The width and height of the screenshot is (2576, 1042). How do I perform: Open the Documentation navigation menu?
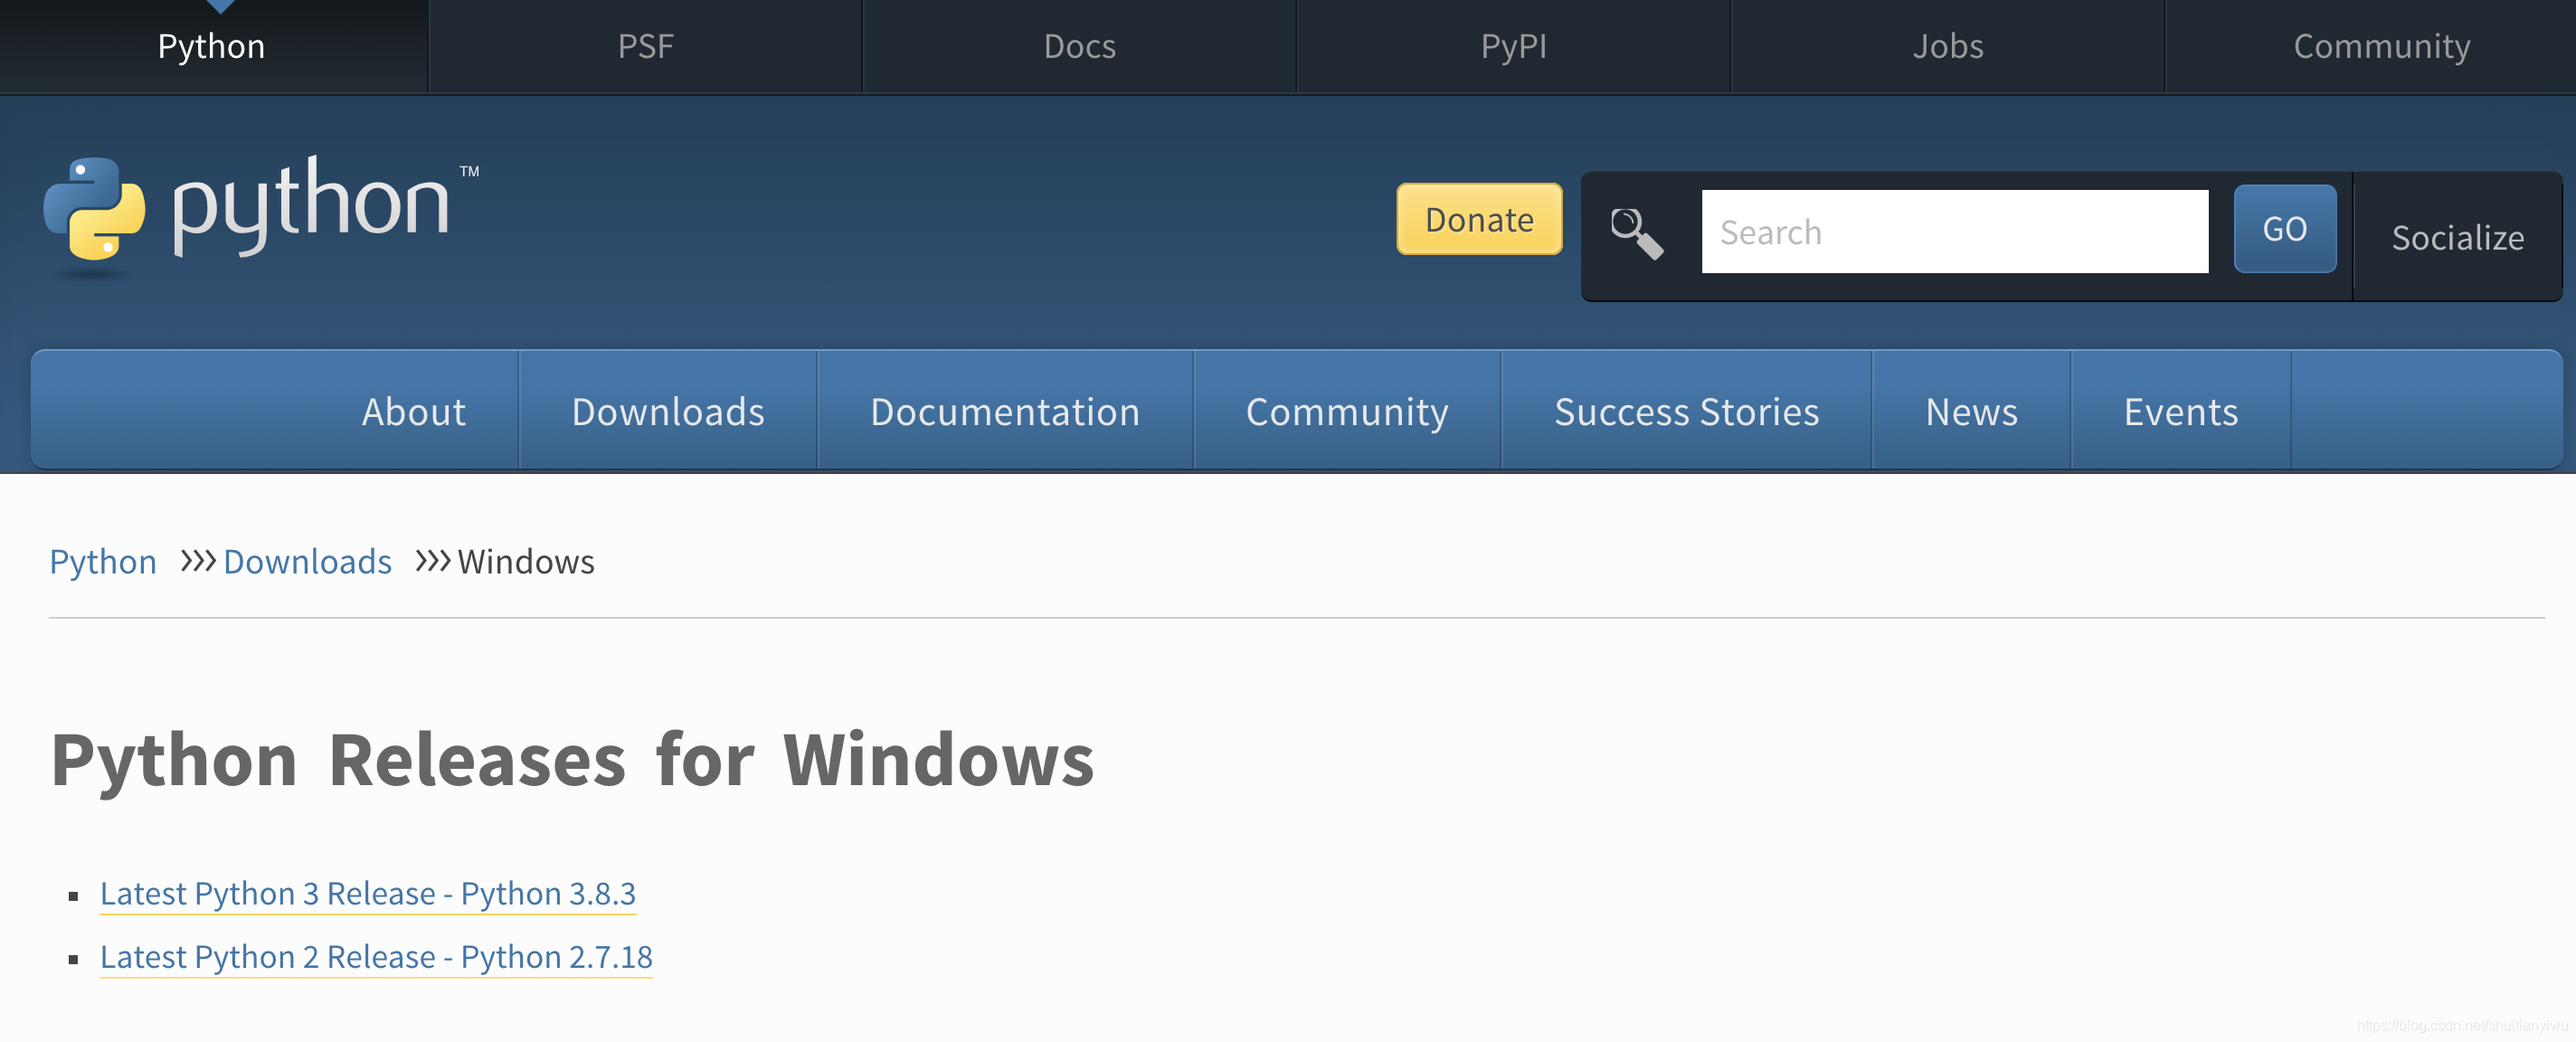pyautogui.click(x=1005, y=411)
